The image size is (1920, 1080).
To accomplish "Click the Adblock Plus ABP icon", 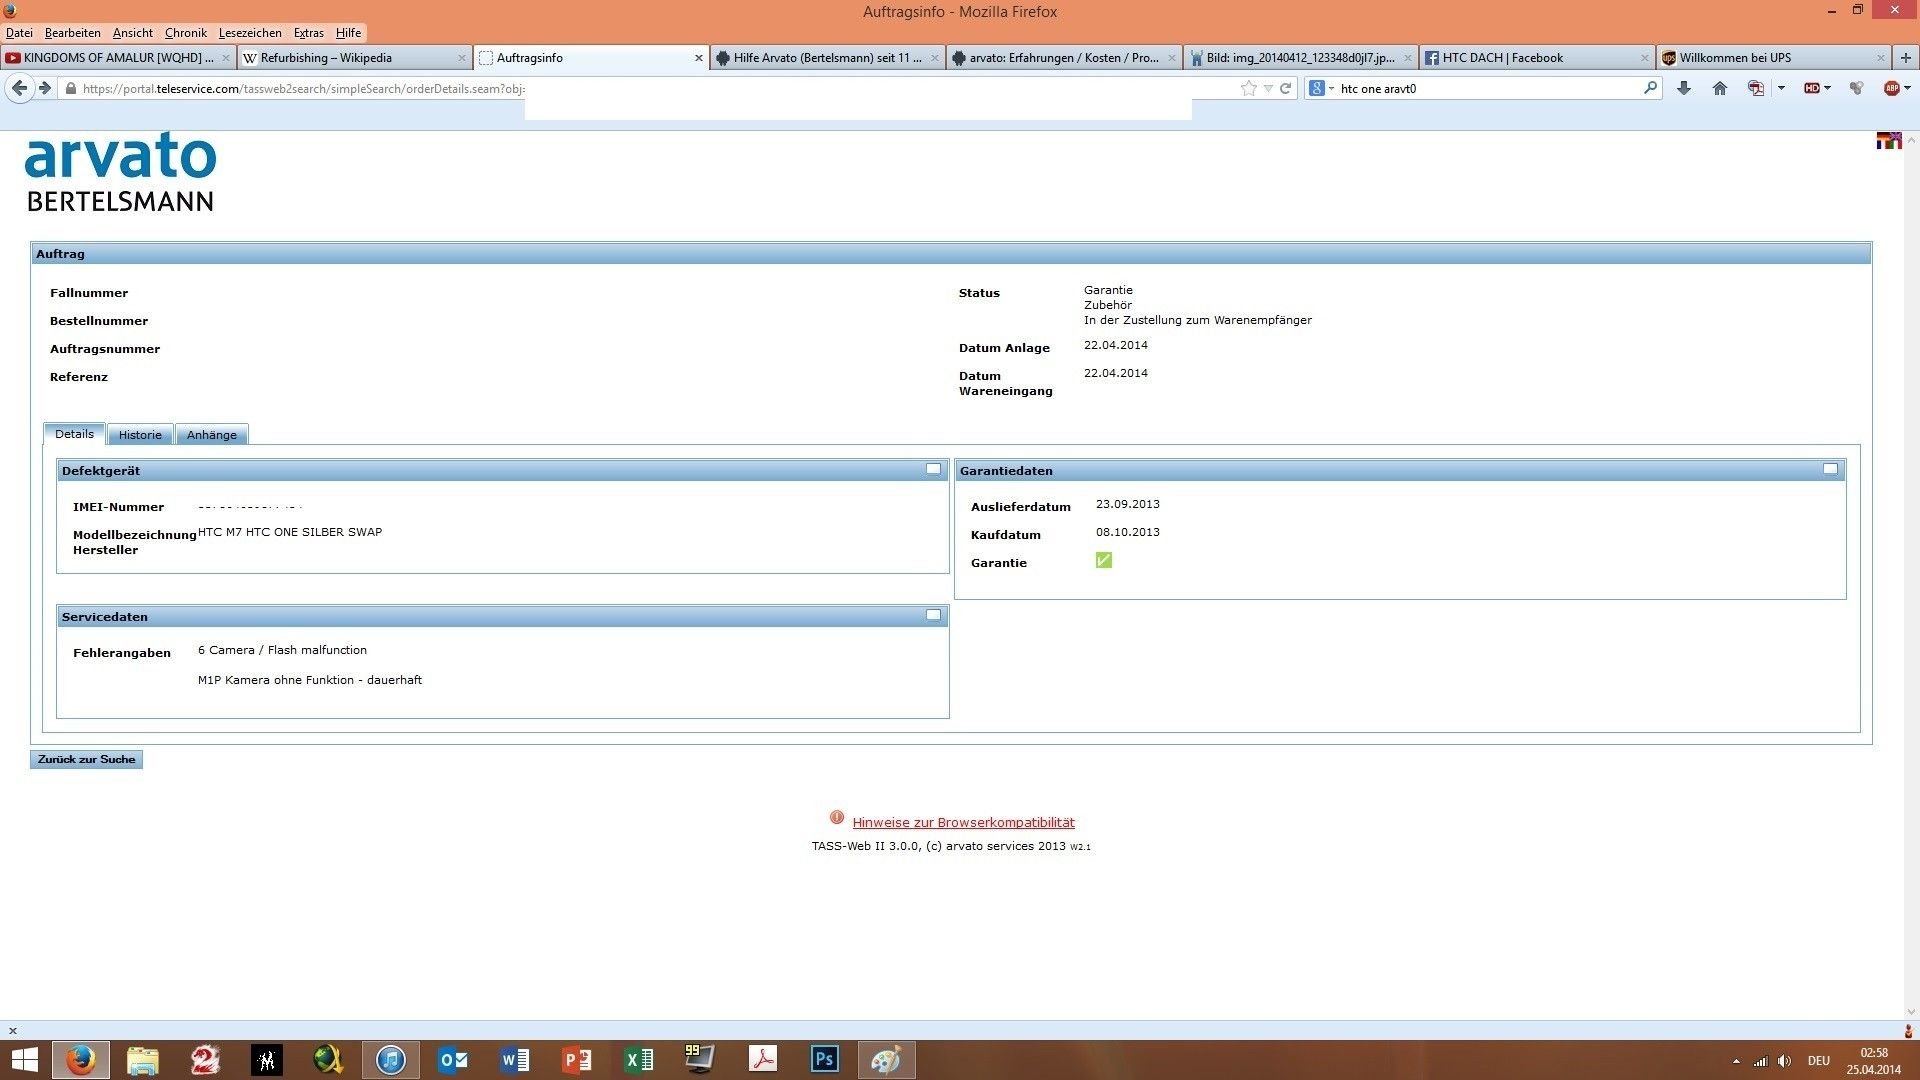I will (x=1891, y=88).
